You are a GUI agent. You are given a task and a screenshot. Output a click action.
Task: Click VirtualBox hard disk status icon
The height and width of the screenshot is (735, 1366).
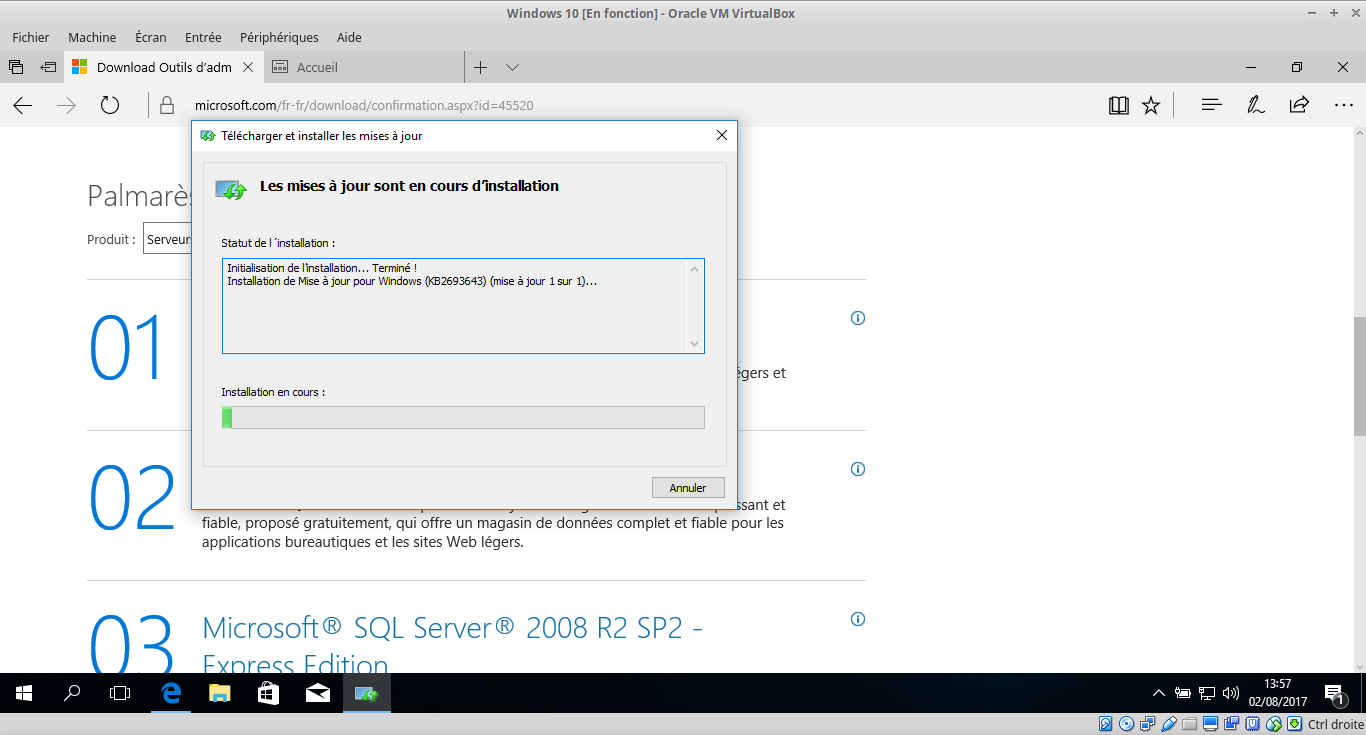click(1105, 724)
